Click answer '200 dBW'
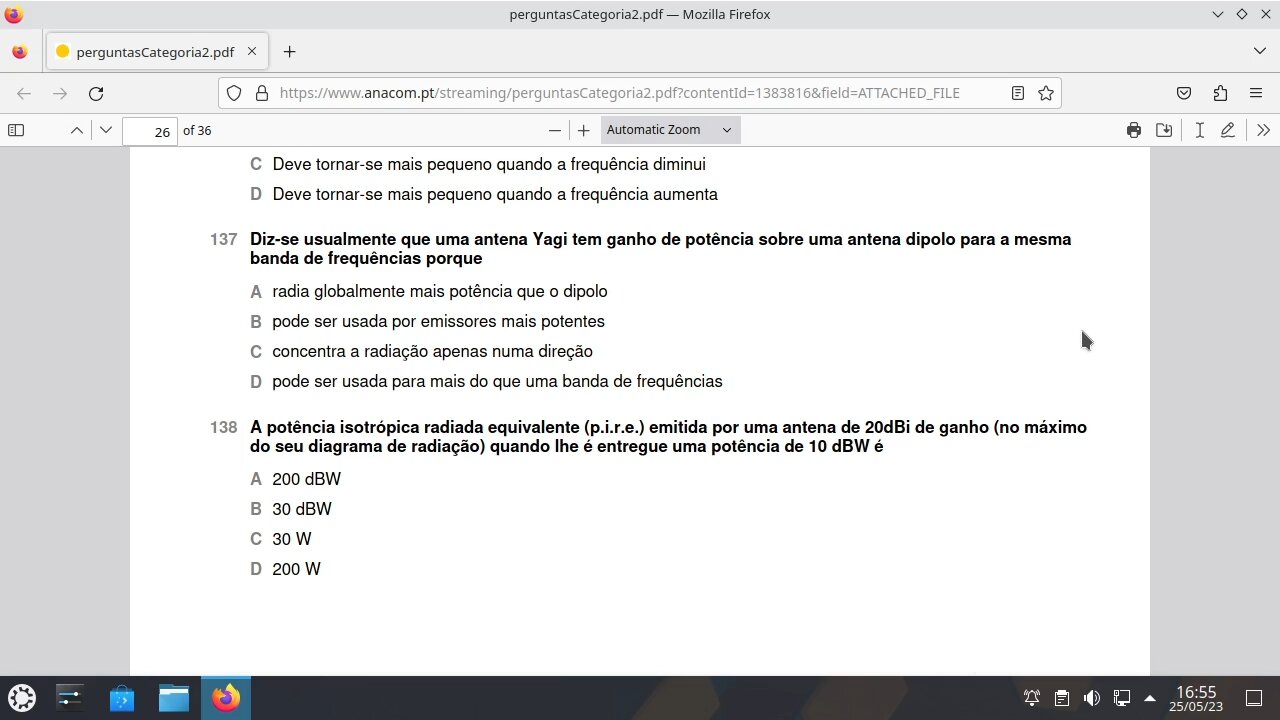 pos(306,479)
